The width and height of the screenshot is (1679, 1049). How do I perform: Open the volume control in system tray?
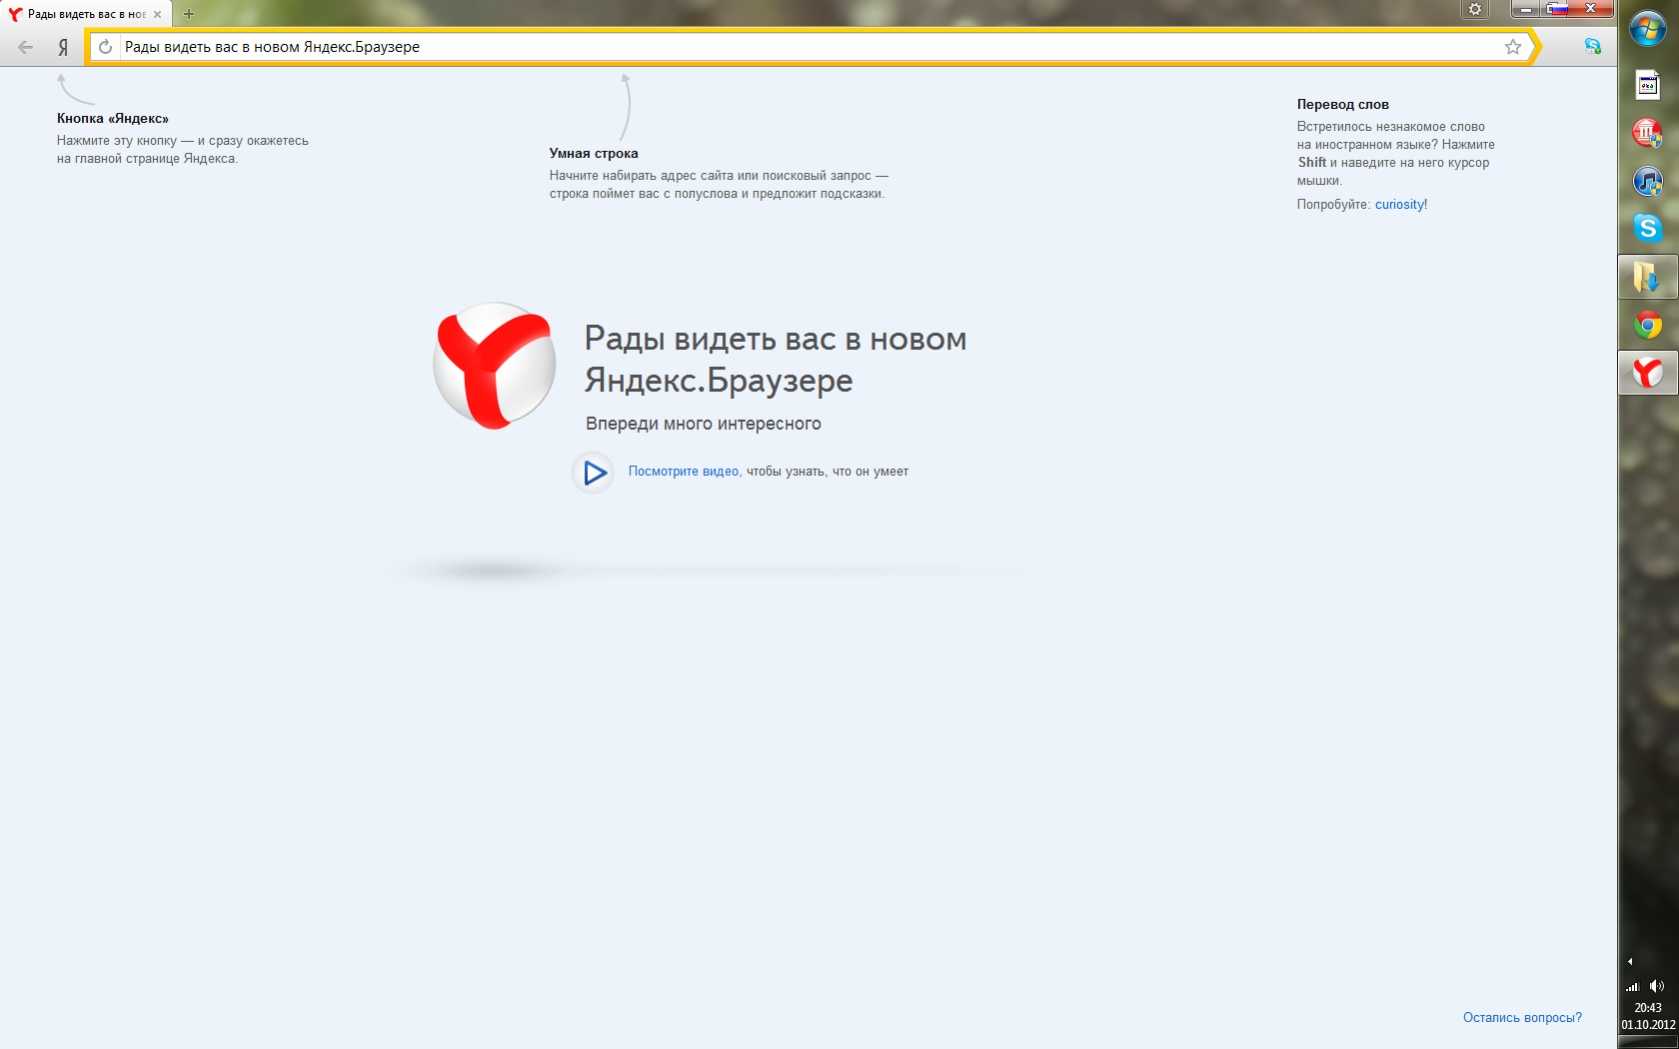click(x=1657, y=986)
